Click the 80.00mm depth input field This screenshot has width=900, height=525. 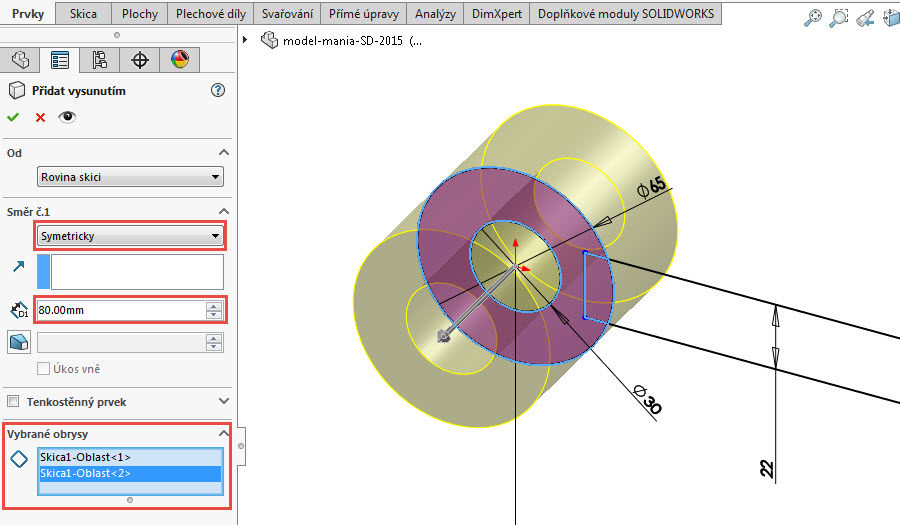118,310
